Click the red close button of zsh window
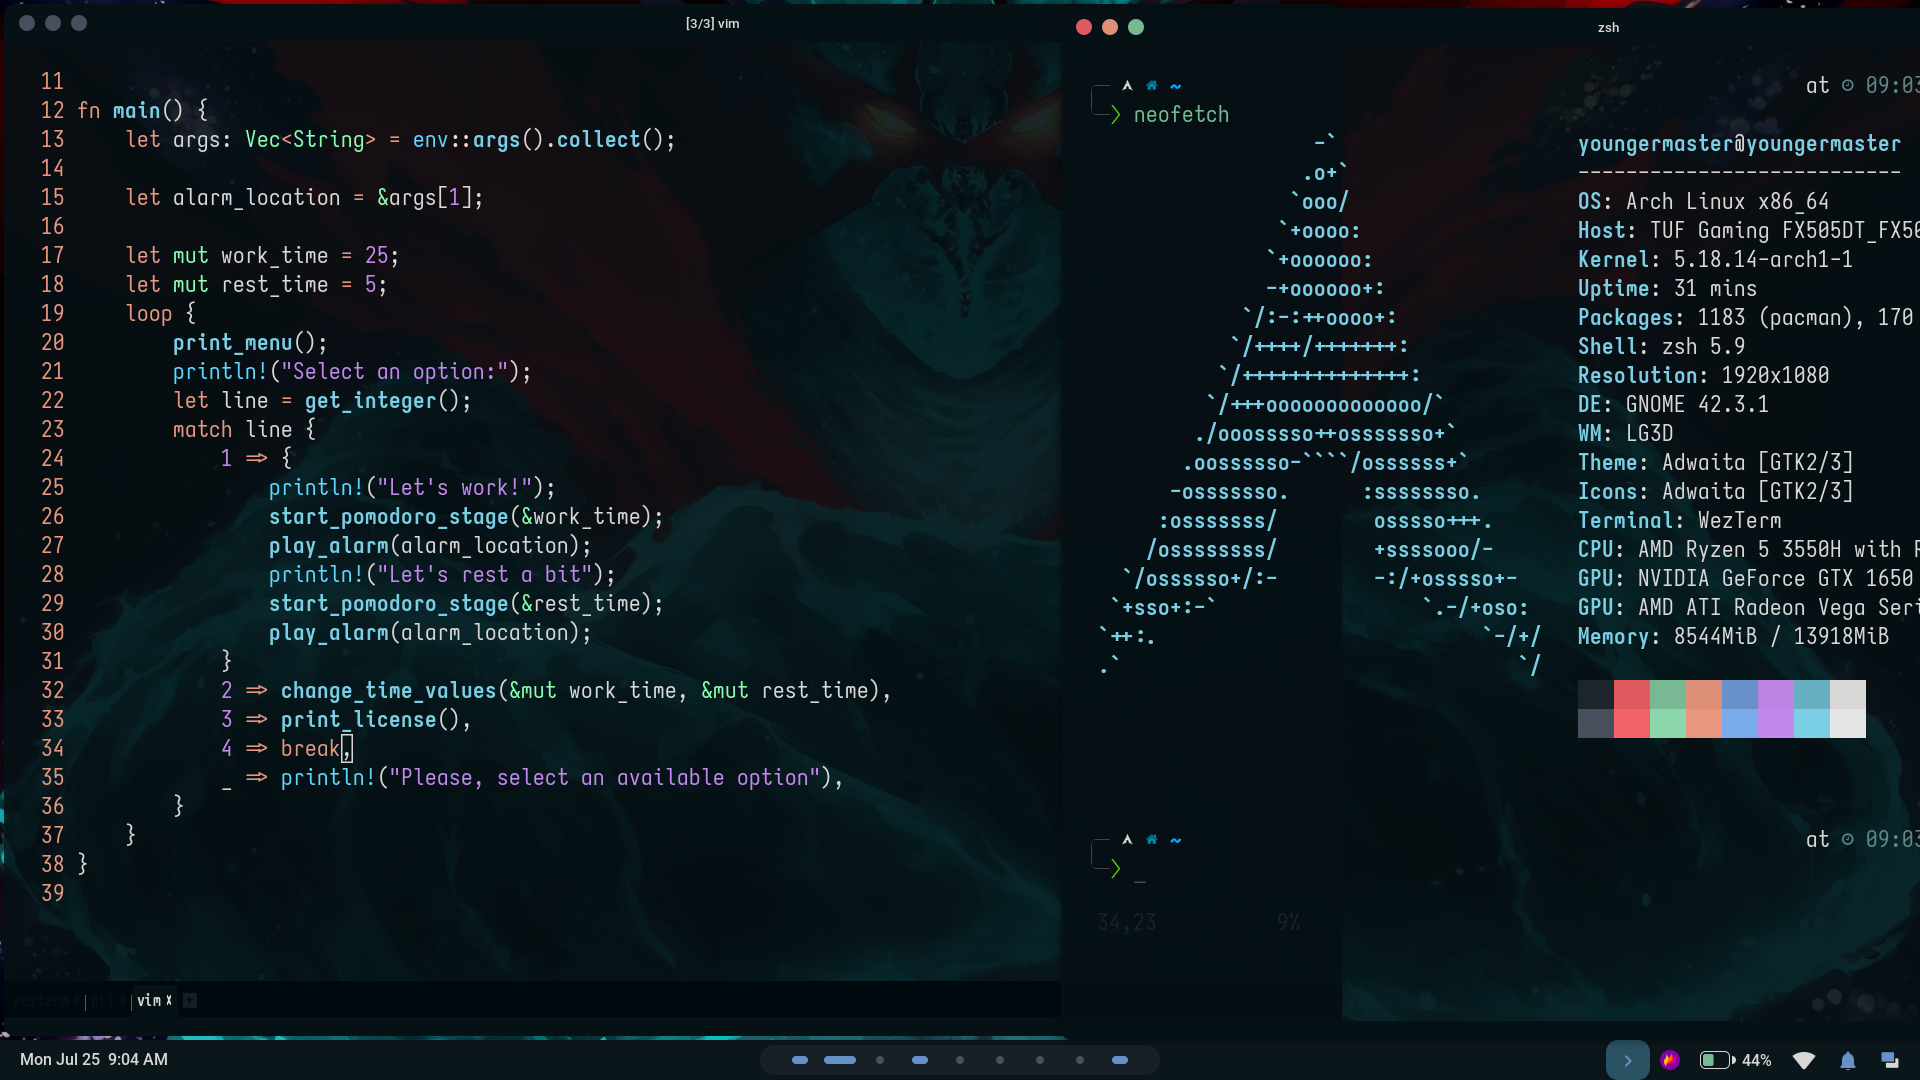The height and width of the screenshot is (1080, 1920). point(1084,27)
